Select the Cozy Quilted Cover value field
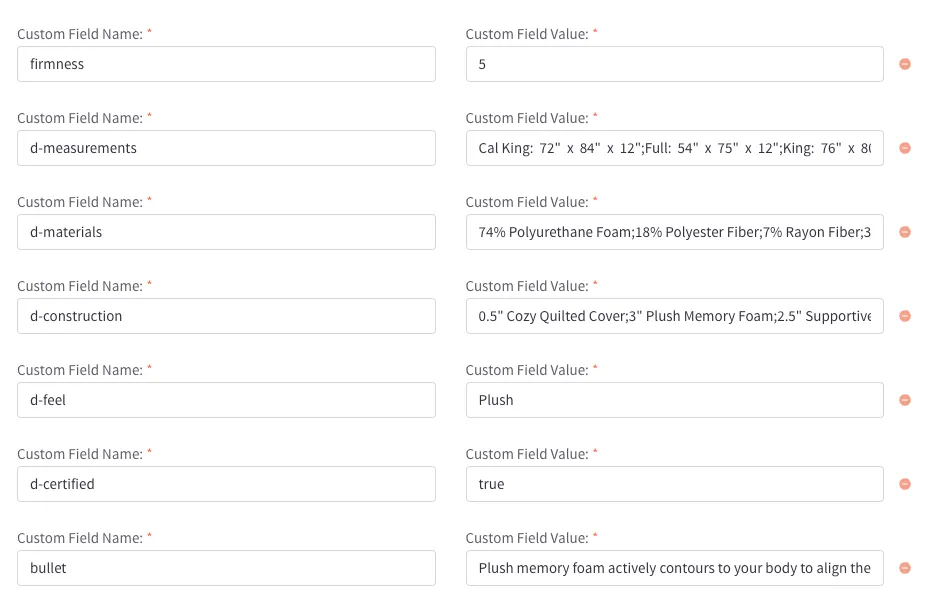 (x=674, y=315)
